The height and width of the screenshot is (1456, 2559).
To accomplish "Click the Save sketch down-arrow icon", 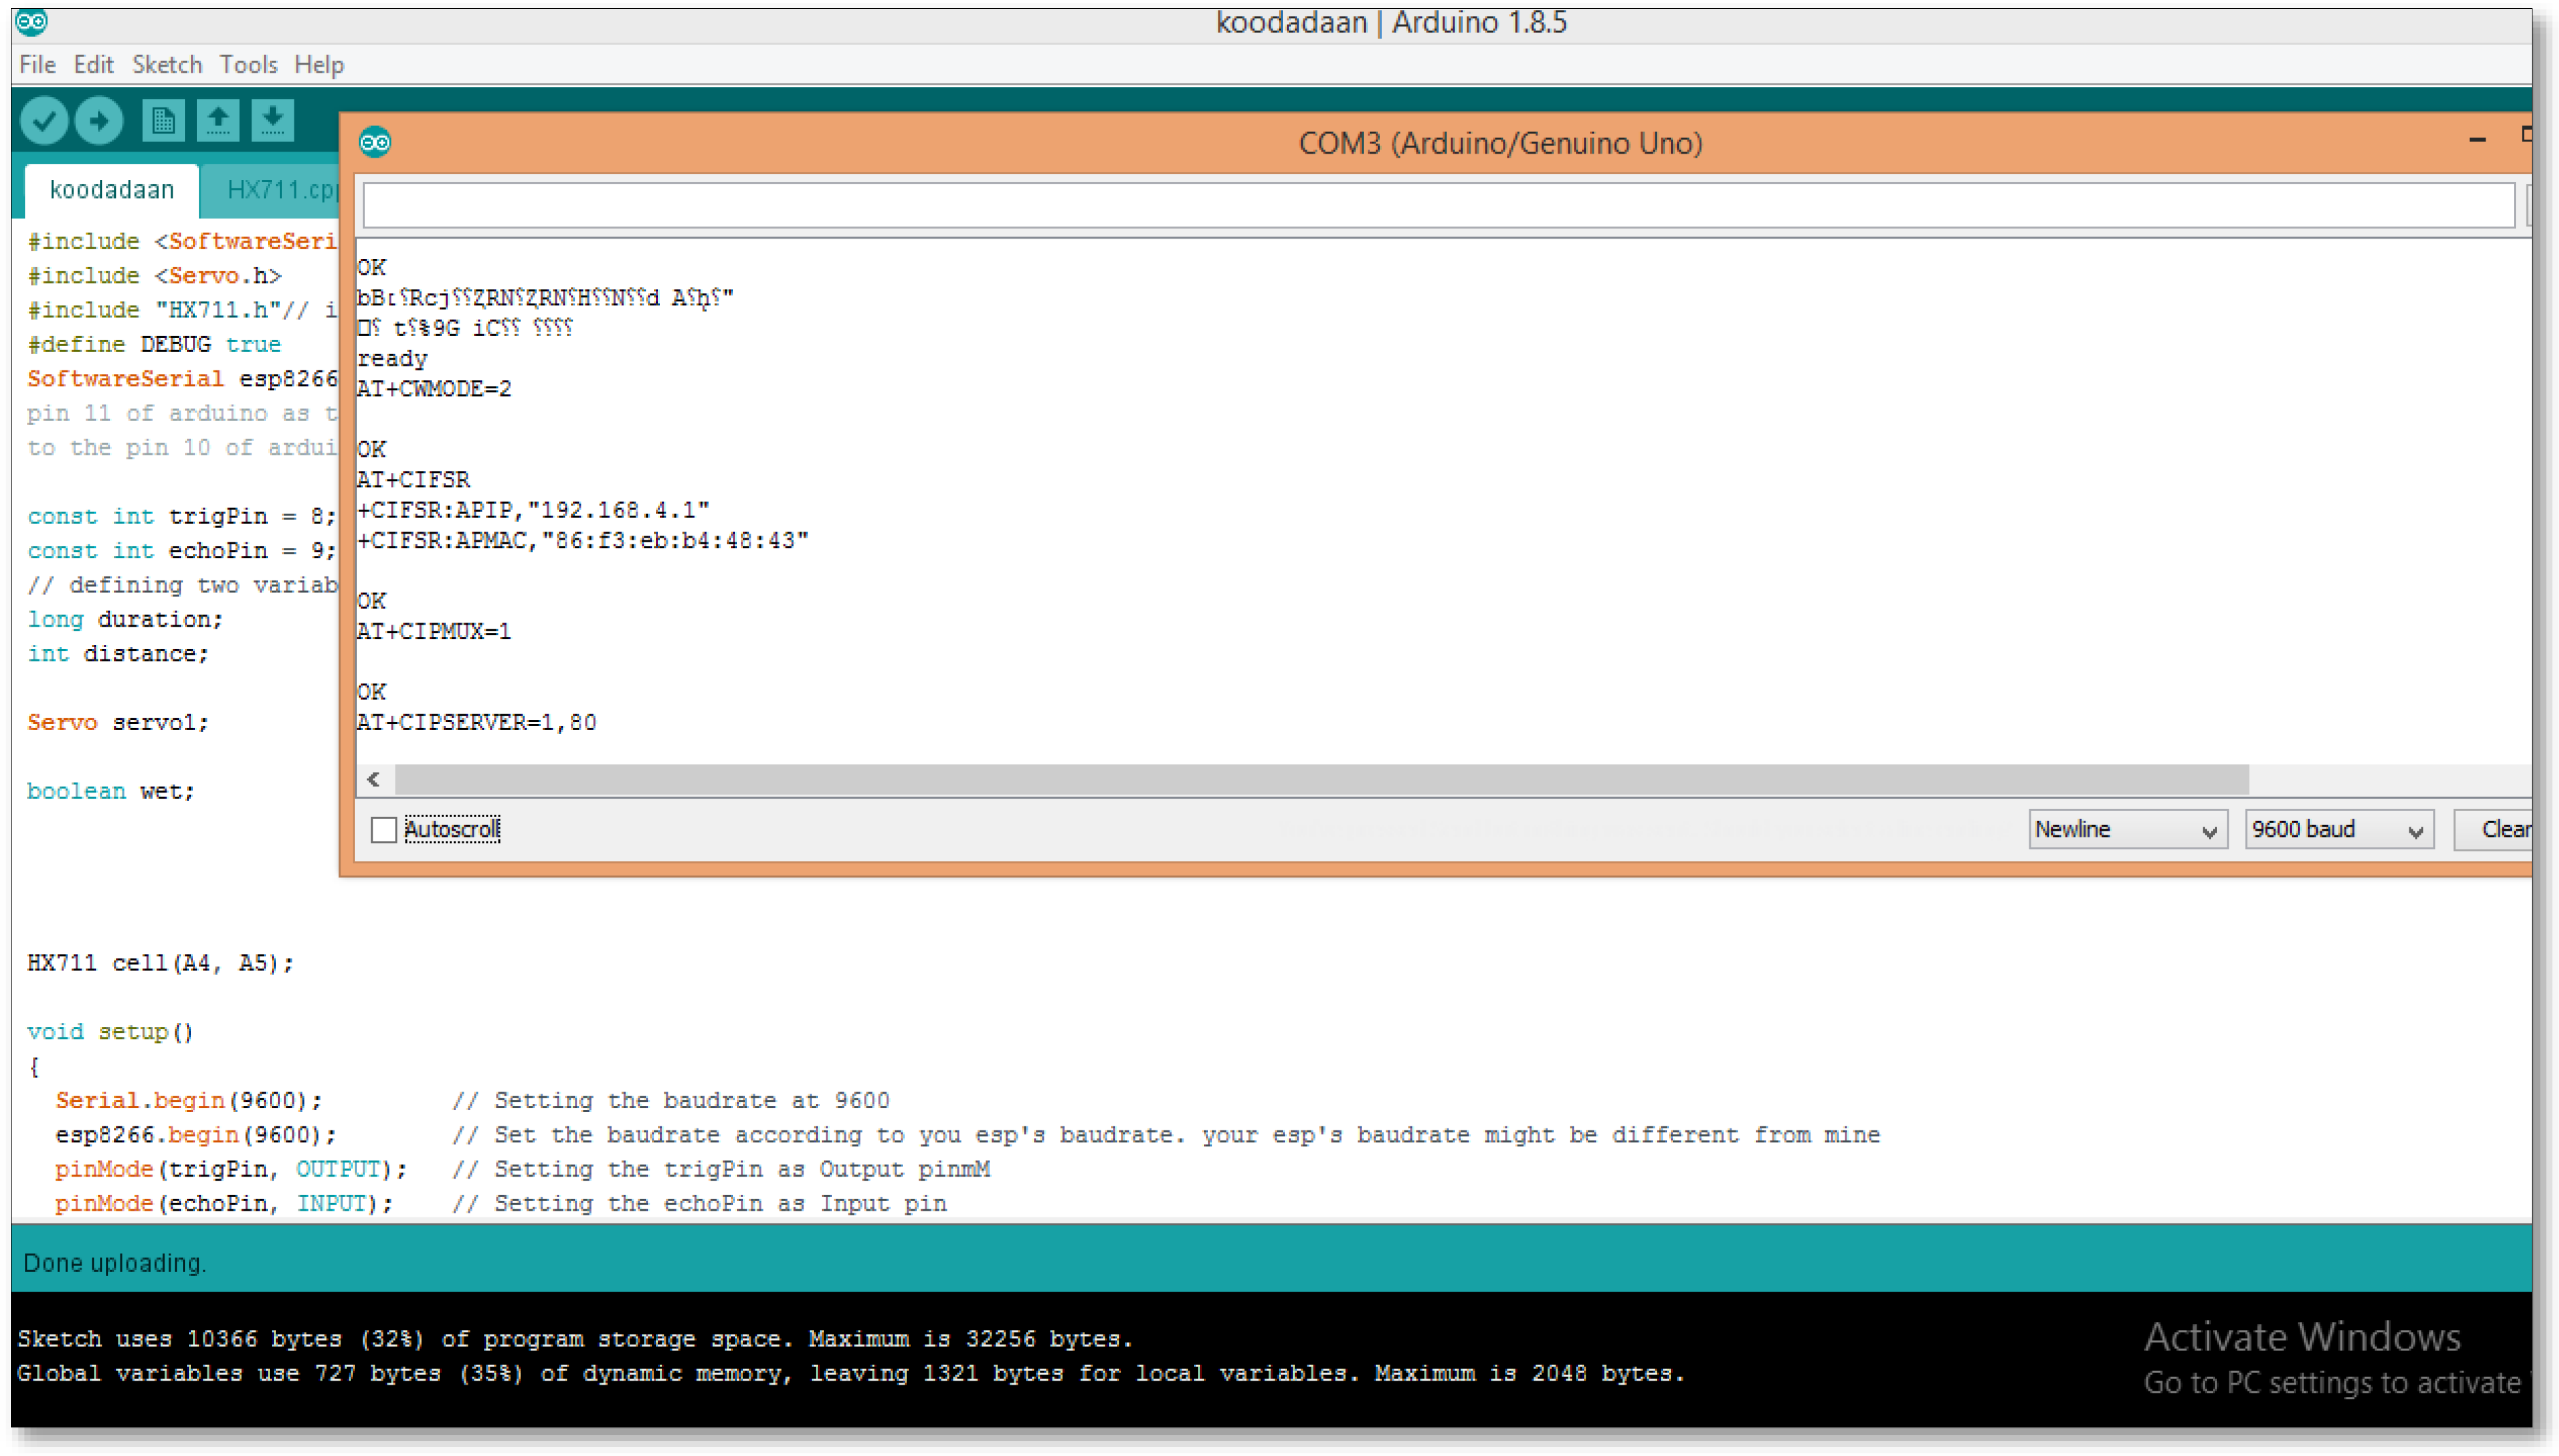I will [272, 121].
